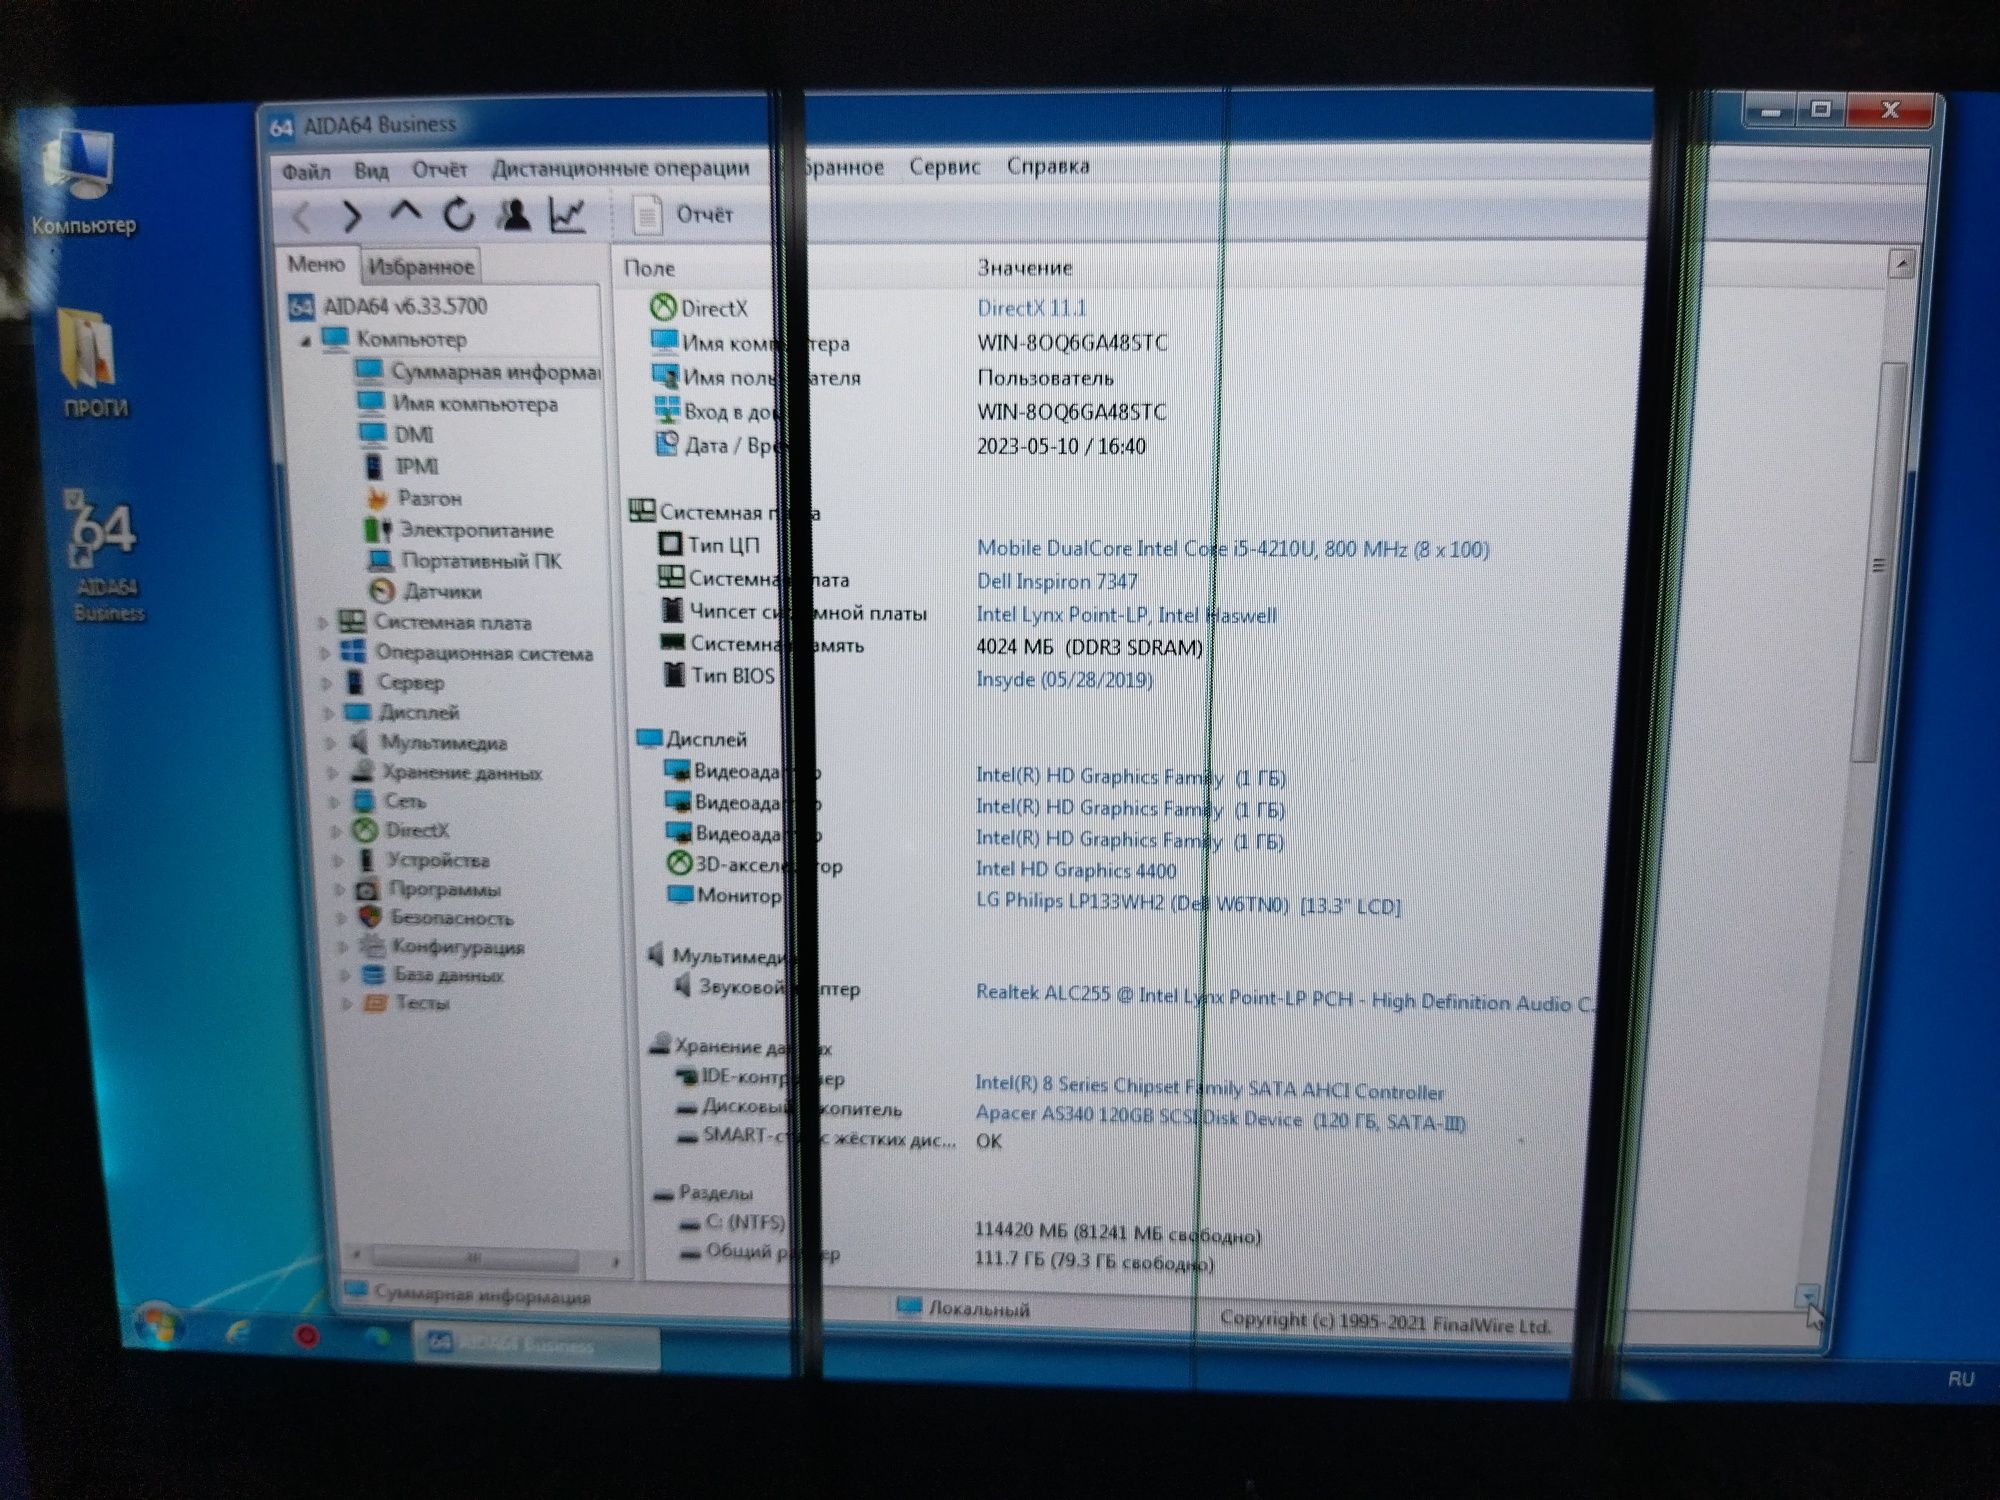Viewport: 2000px width, 1500px height.
Task: Click the right pane scroll-up arrow
Action: [x=1901, y=265]
